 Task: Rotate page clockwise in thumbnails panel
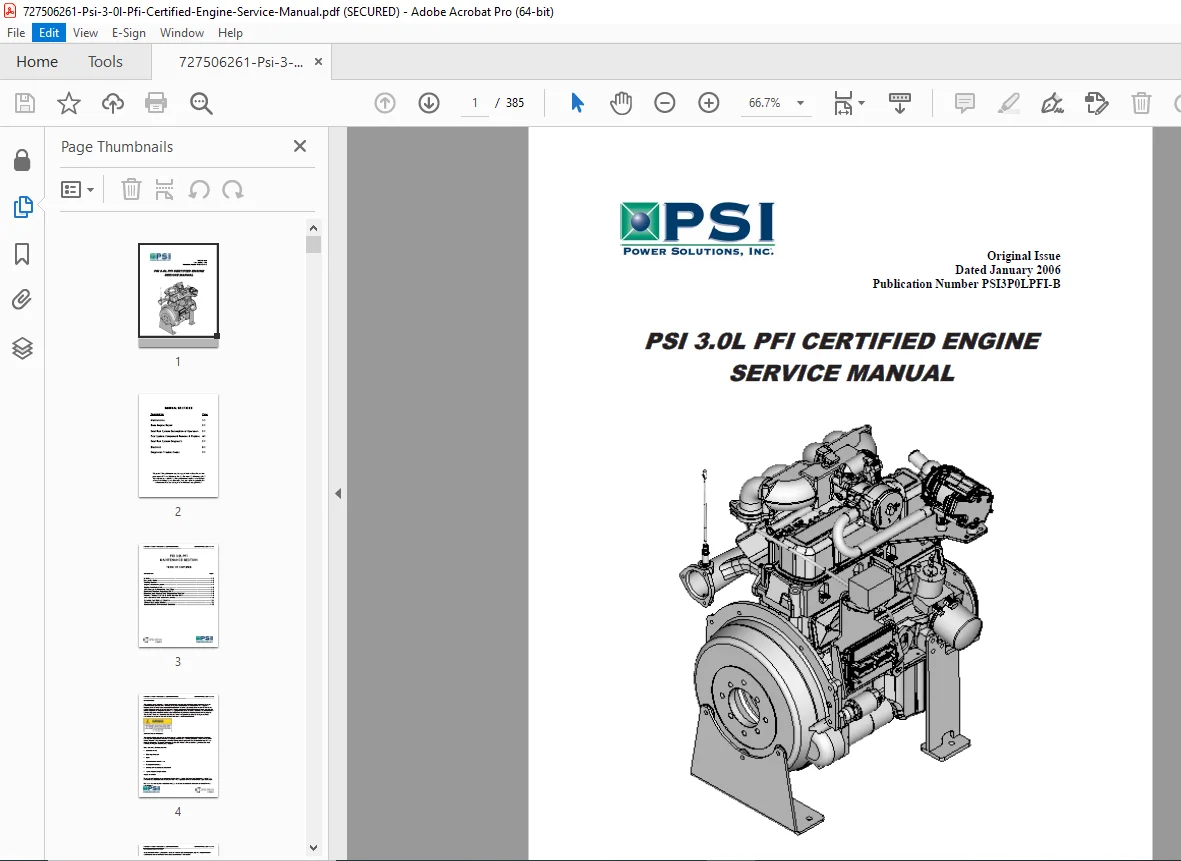(x=233, y=189)
